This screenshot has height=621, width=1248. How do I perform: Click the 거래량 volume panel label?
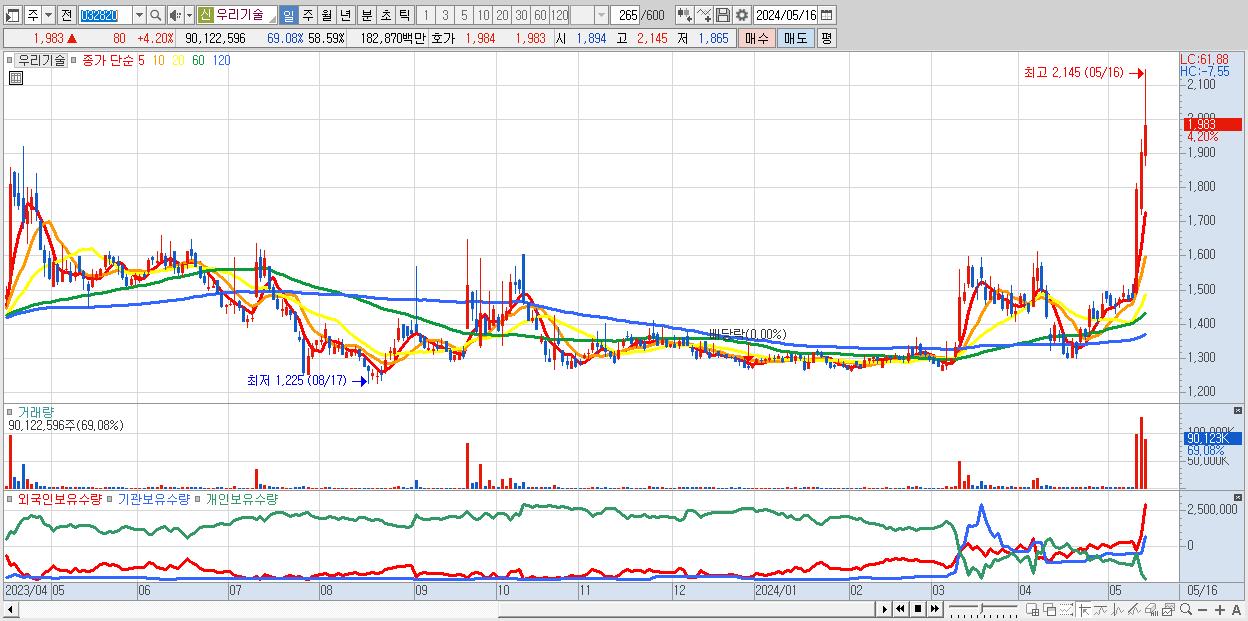pos(35,411)
